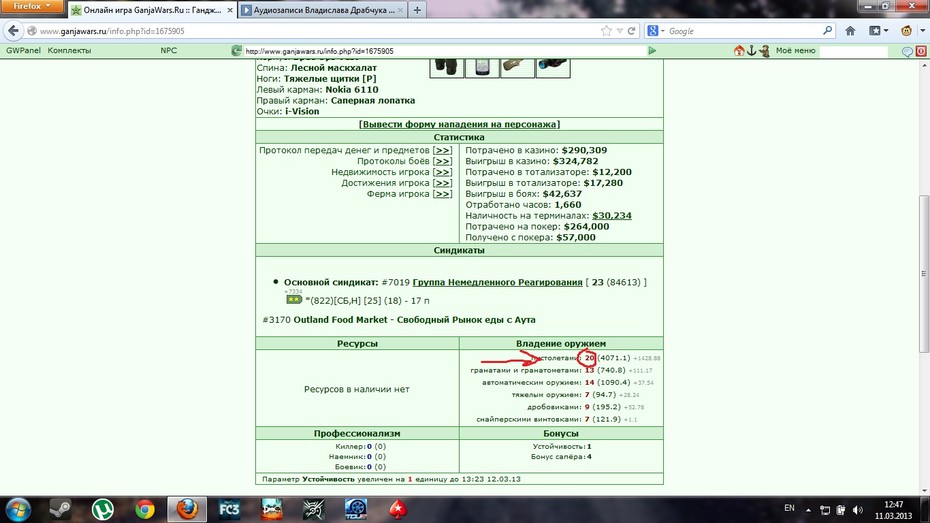Open the NPC menu
The width and height of the screenshot is (930, 523).
tap(168, 50)
